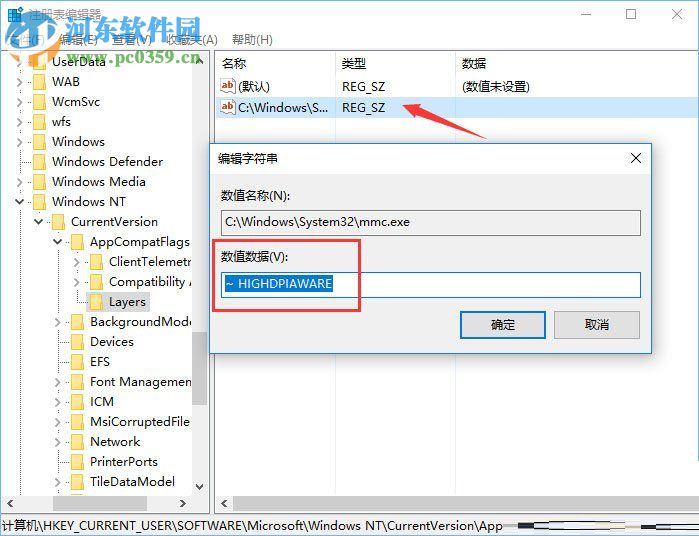Select the Windows Media folder icon

(x=39, y=182)
